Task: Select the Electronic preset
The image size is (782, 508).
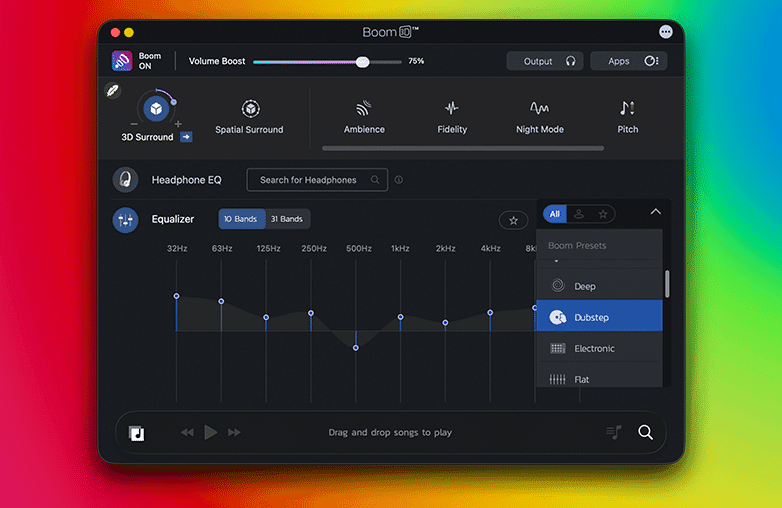Action: [599, 347]
